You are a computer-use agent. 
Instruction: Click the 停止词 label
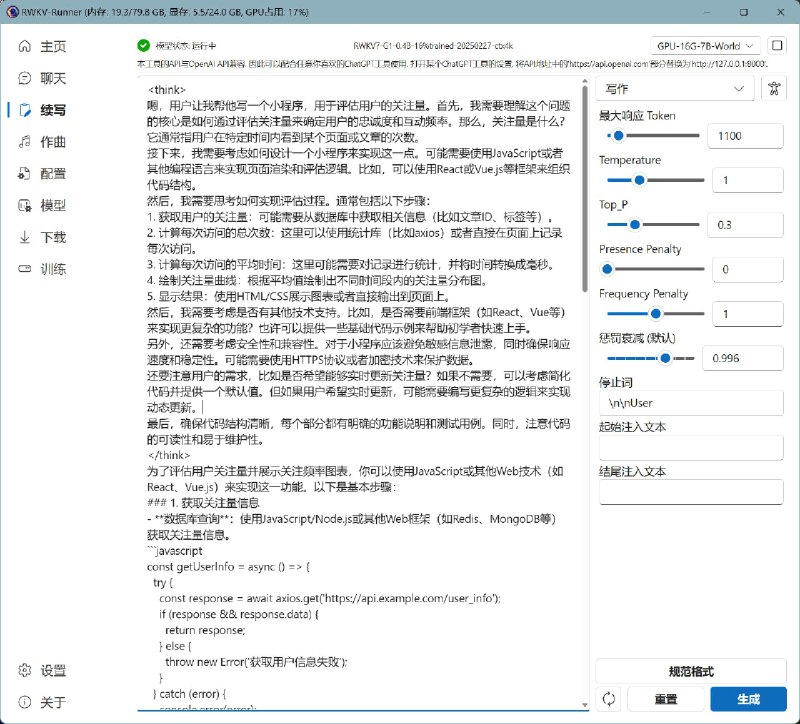click(616, 382)
